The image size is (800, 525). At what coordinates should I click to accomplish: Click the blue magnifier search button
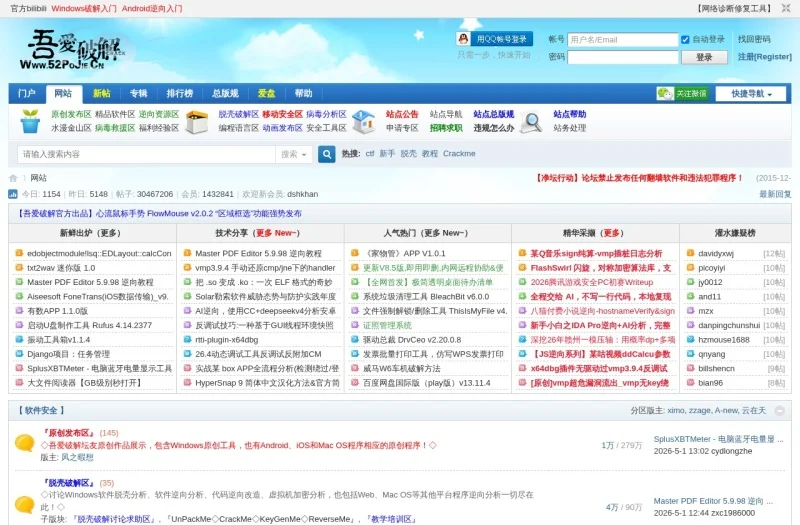(327, 154)
